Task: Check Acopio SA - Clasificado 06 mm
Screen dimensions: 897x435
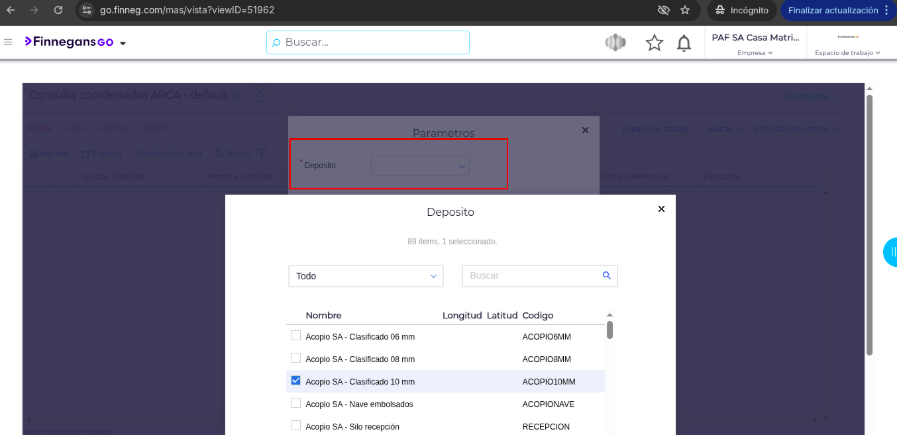Action: (x=295, y=336)
